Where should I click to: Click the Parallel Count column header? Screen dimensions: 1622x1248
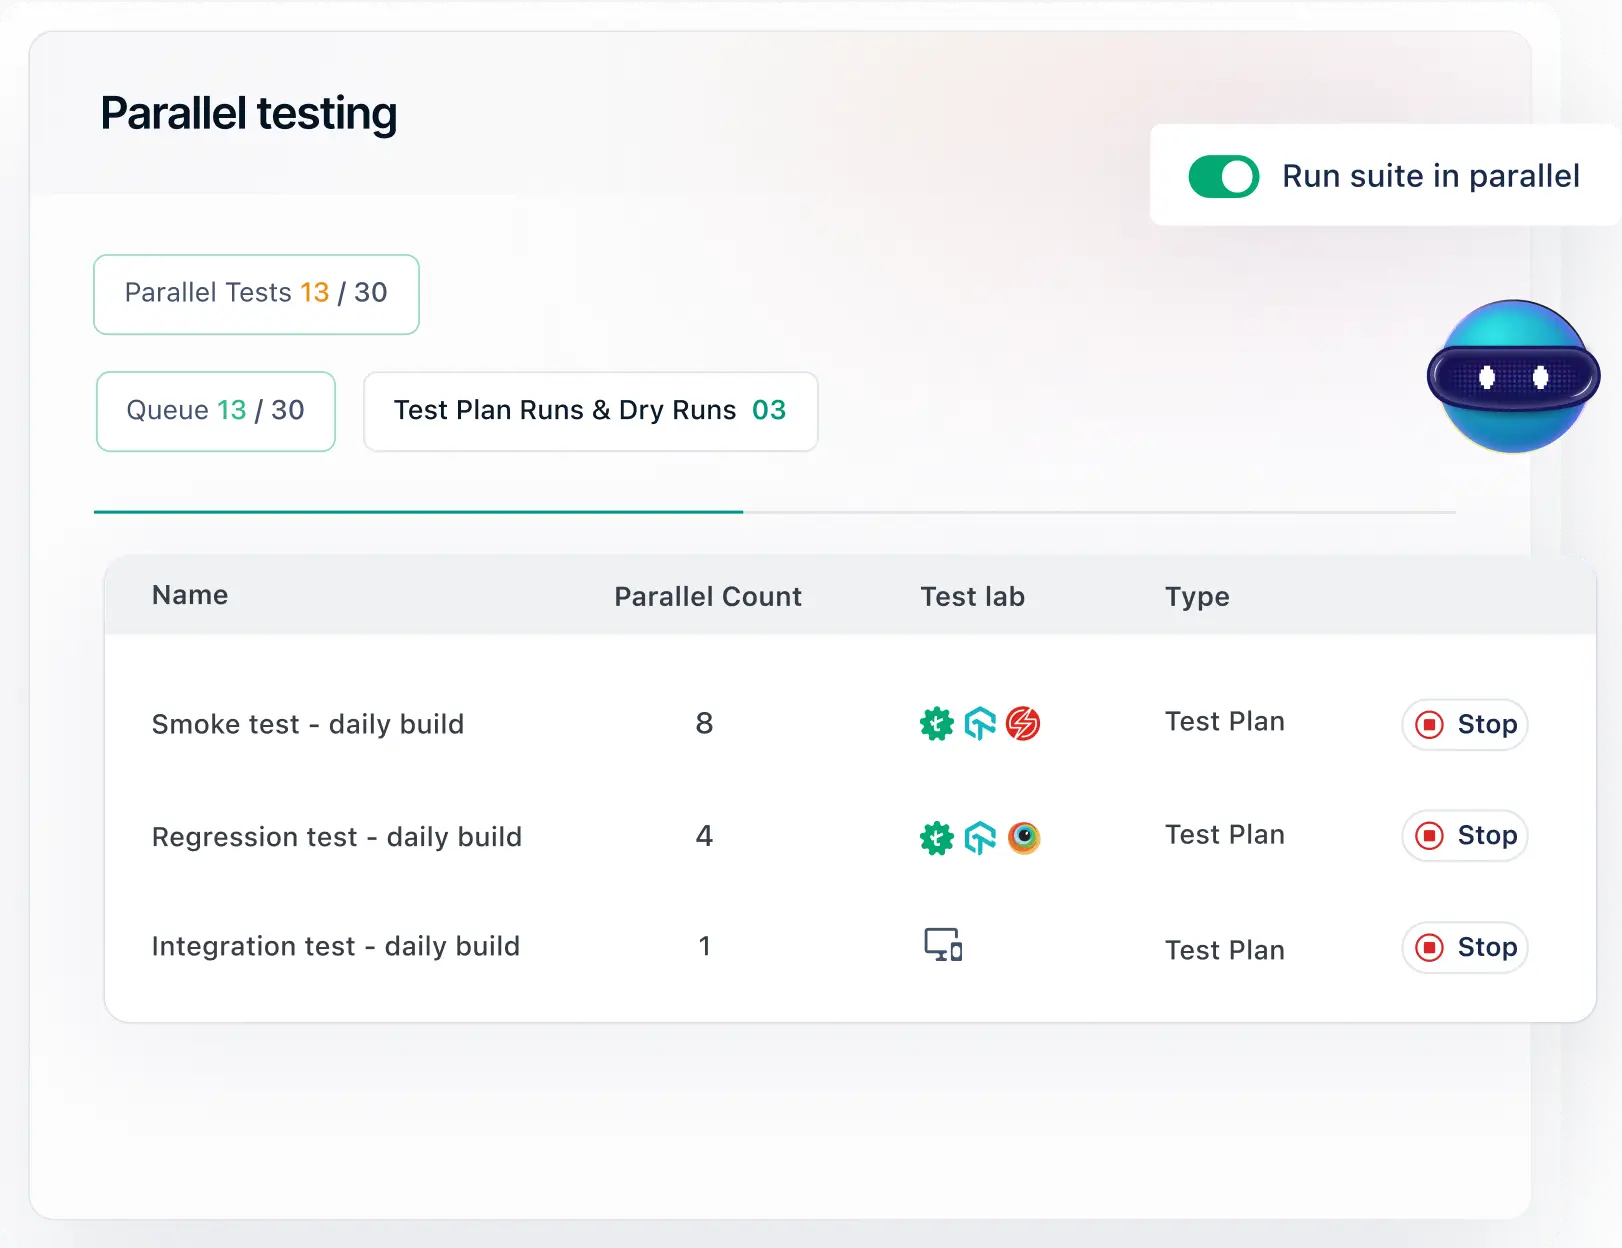pos(707,597)
